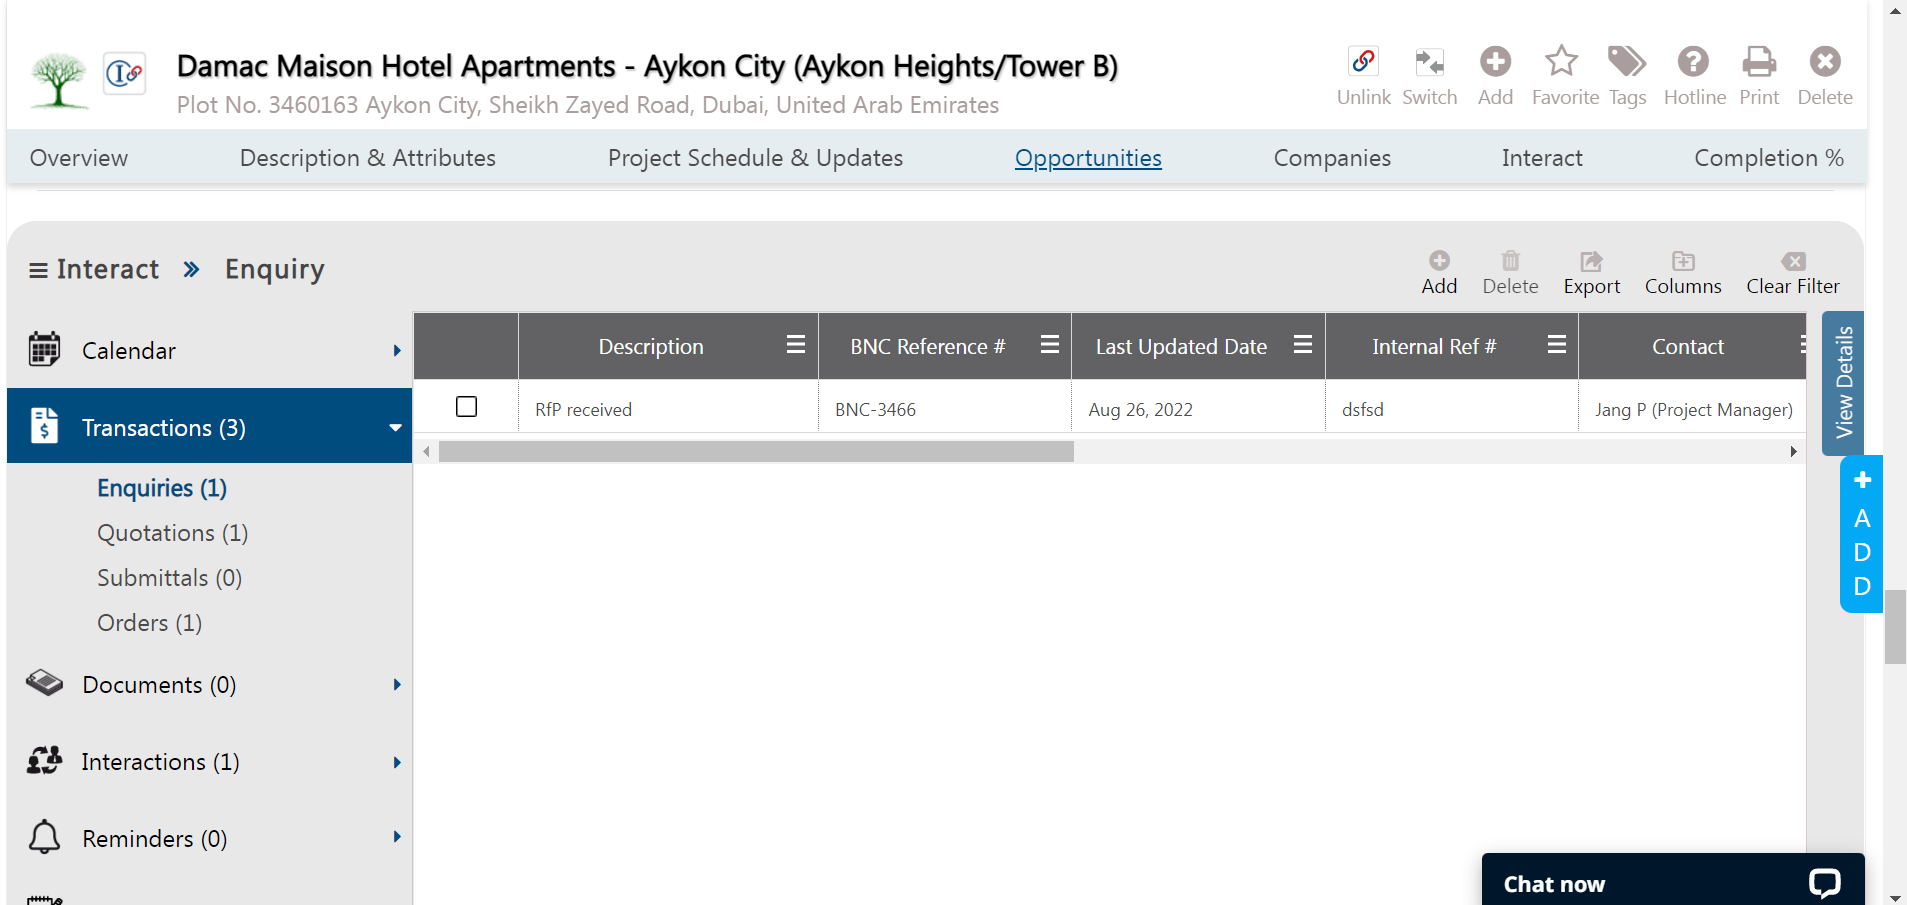Click the linked project badge icon
Viewport: 1907px width, 905px height.
pyautogui.click(x=125, y=73)
